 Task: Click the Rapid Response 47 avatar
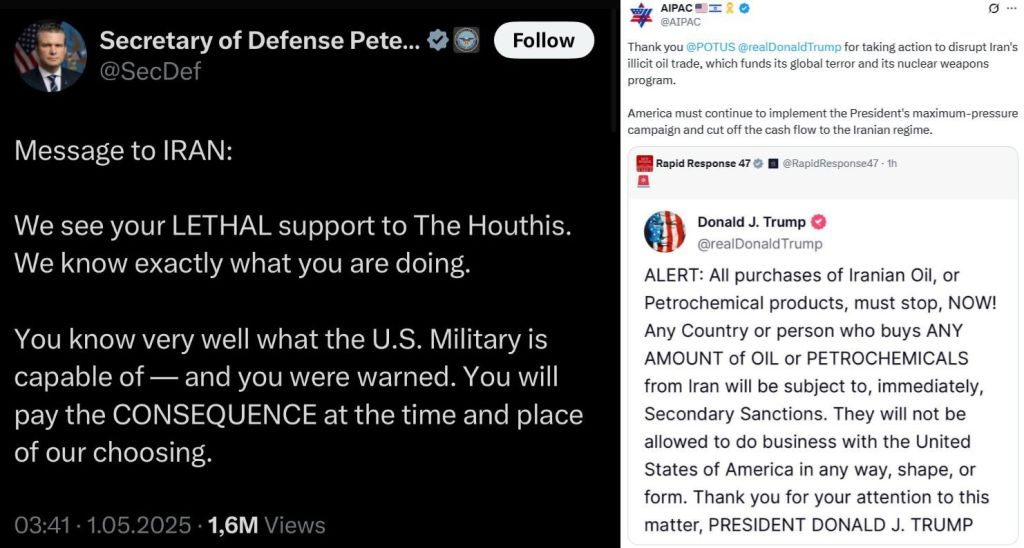pyautogui.click(x=643, y=163)
